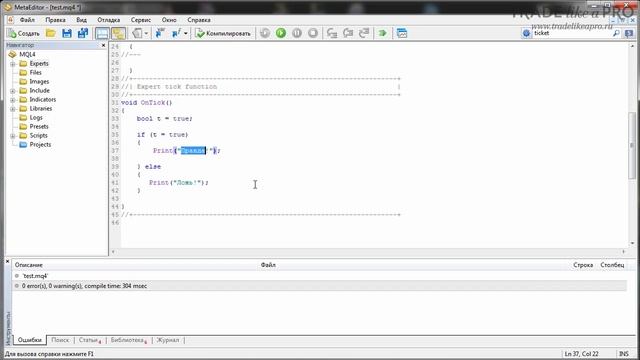Select the 'test.mq4' row in errors list
The width and height of the screenshot is (640, 360).
pos(319,276)
